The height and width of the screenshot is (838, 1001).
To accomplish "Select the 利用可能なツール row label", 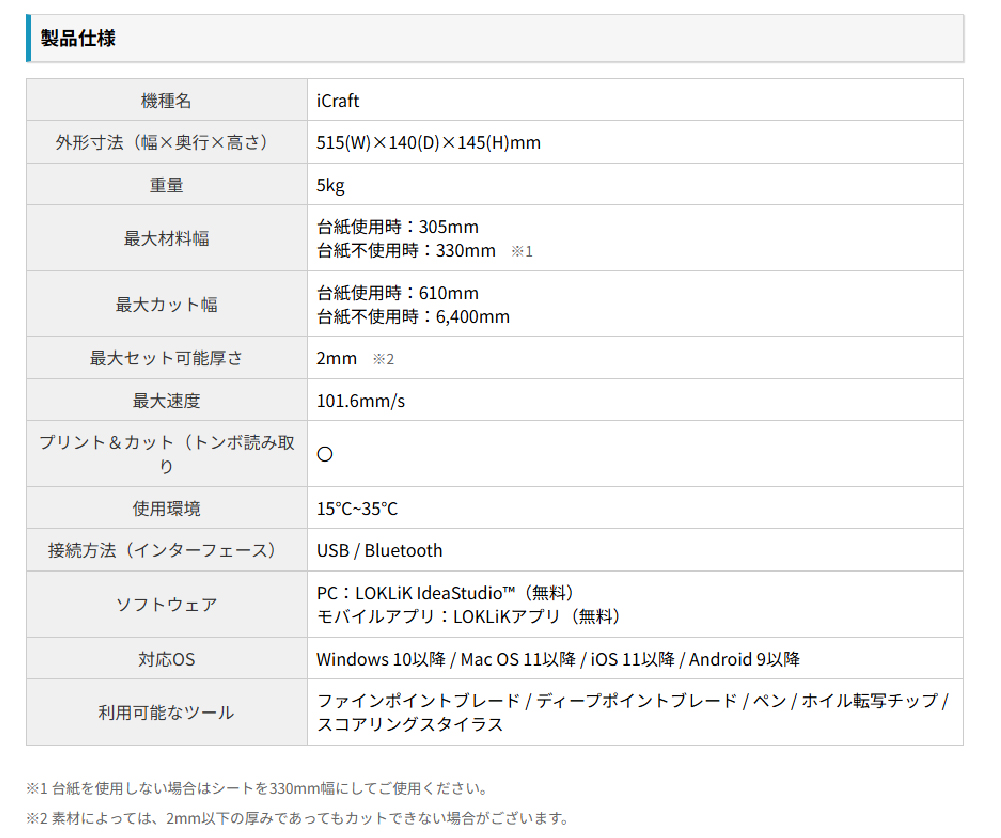I will tap(166, 712).
